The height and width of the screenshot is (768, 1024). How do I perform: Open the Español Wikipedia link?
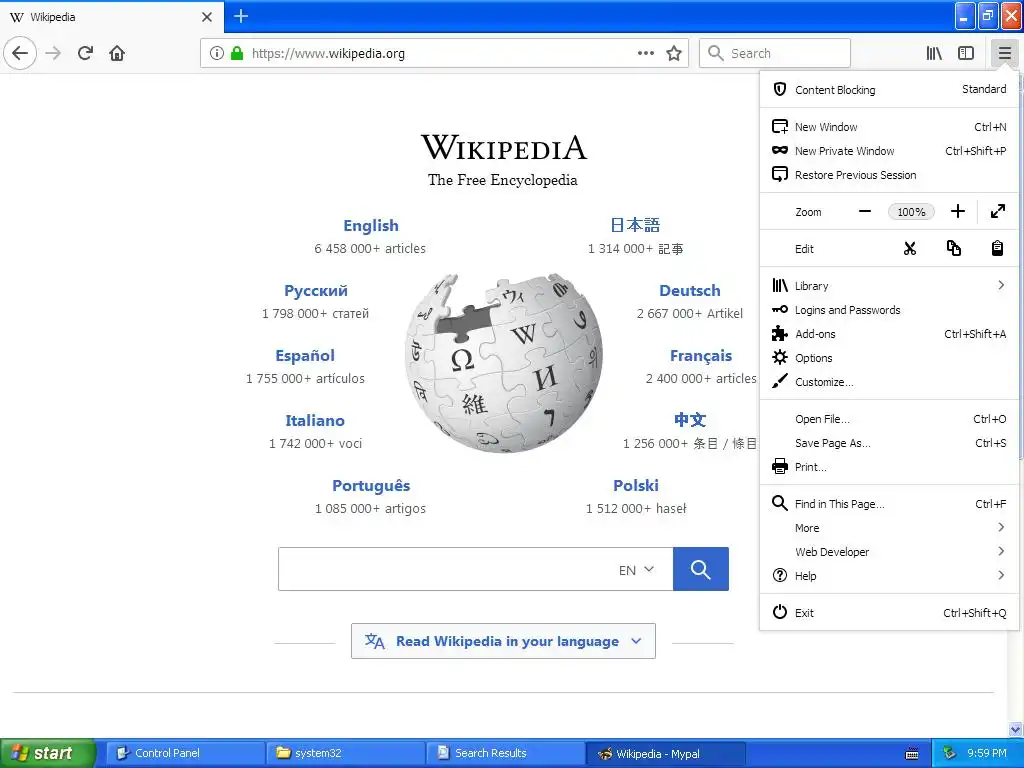(x=305, y=355)
